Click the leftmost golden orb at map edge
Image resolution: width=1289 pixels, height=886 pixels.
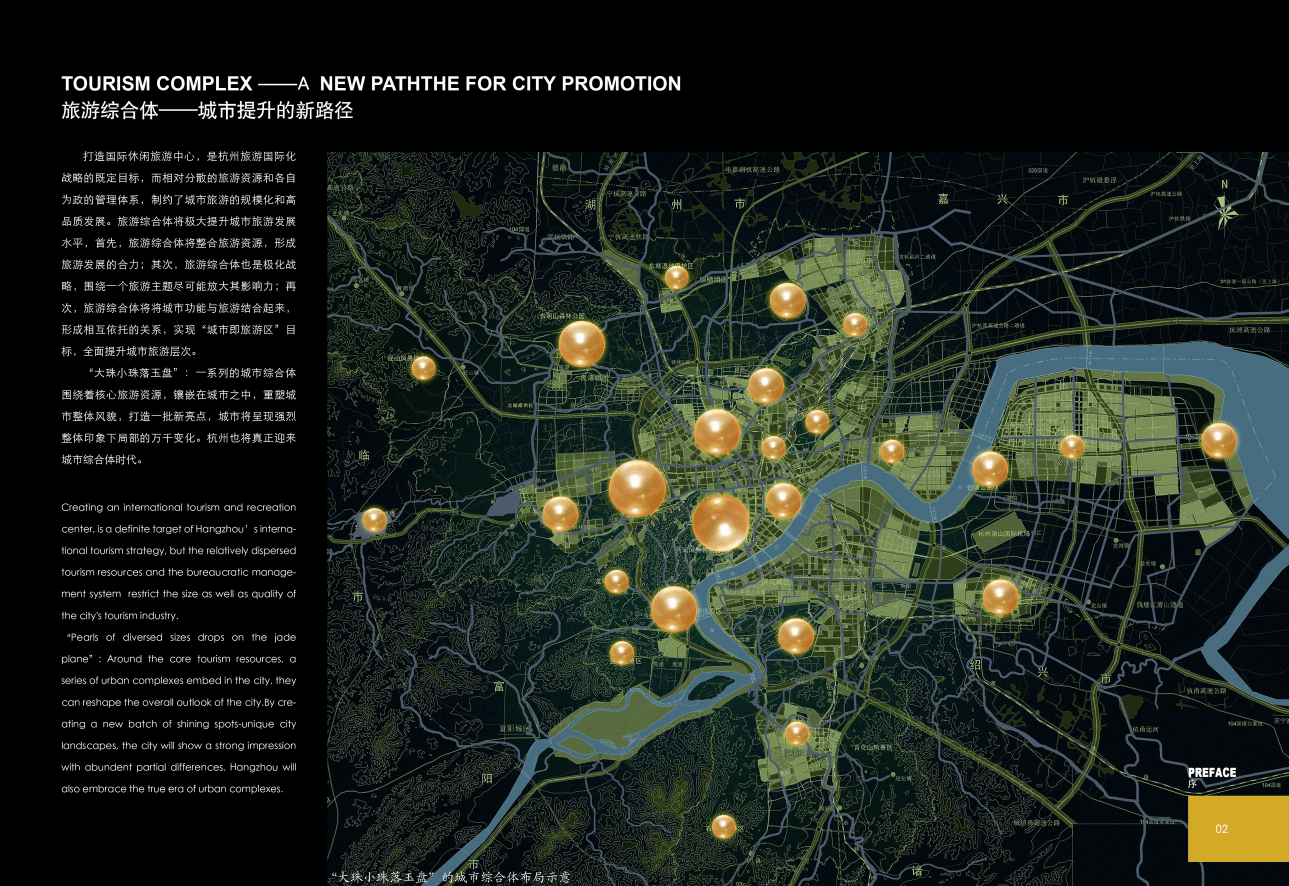(374, 520)
